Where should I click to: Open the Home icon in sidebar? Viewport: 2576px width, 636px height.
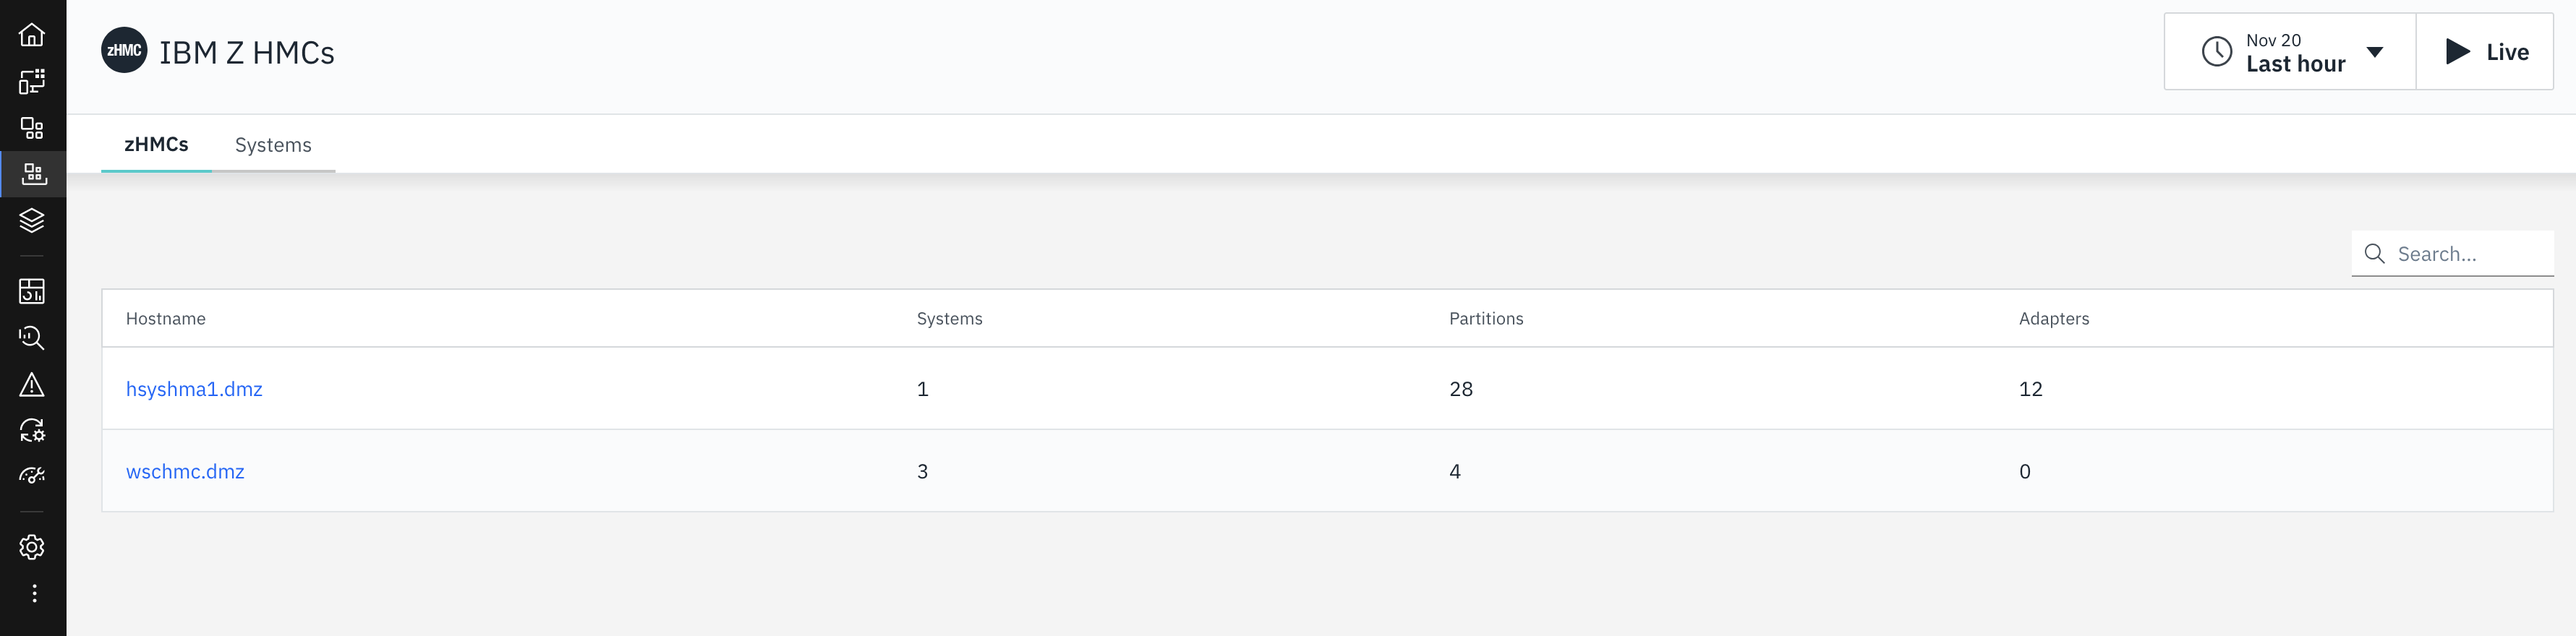[x=32, y=35]
